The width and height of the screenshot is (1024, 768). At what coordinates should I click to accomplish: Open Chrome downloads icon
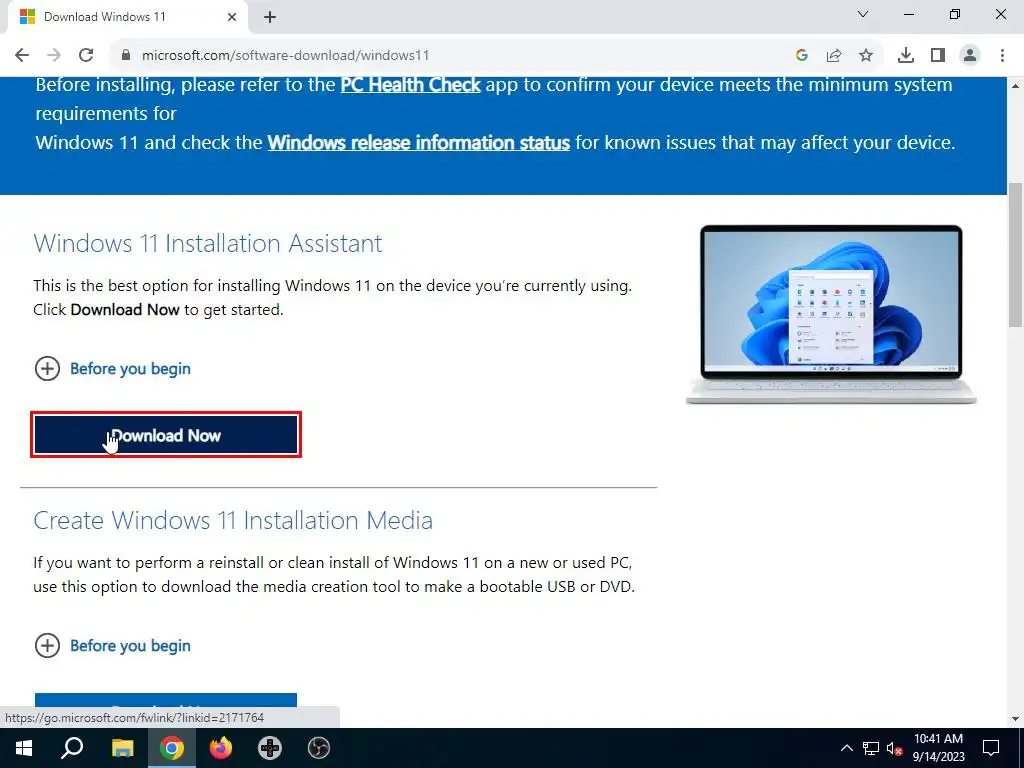[906, 56]
